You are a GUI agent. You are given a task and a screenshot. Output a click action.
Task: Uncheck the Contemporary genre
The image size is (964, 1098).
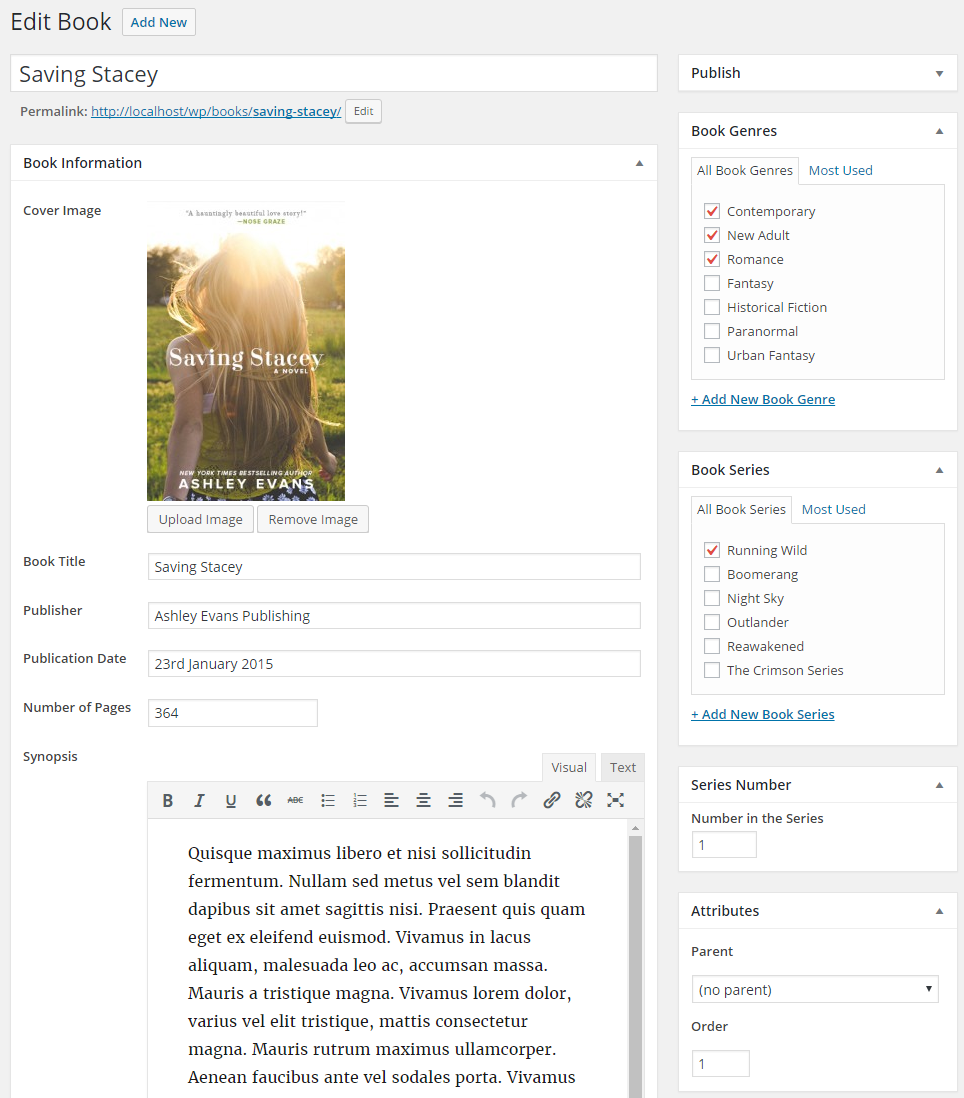(712, 211)
